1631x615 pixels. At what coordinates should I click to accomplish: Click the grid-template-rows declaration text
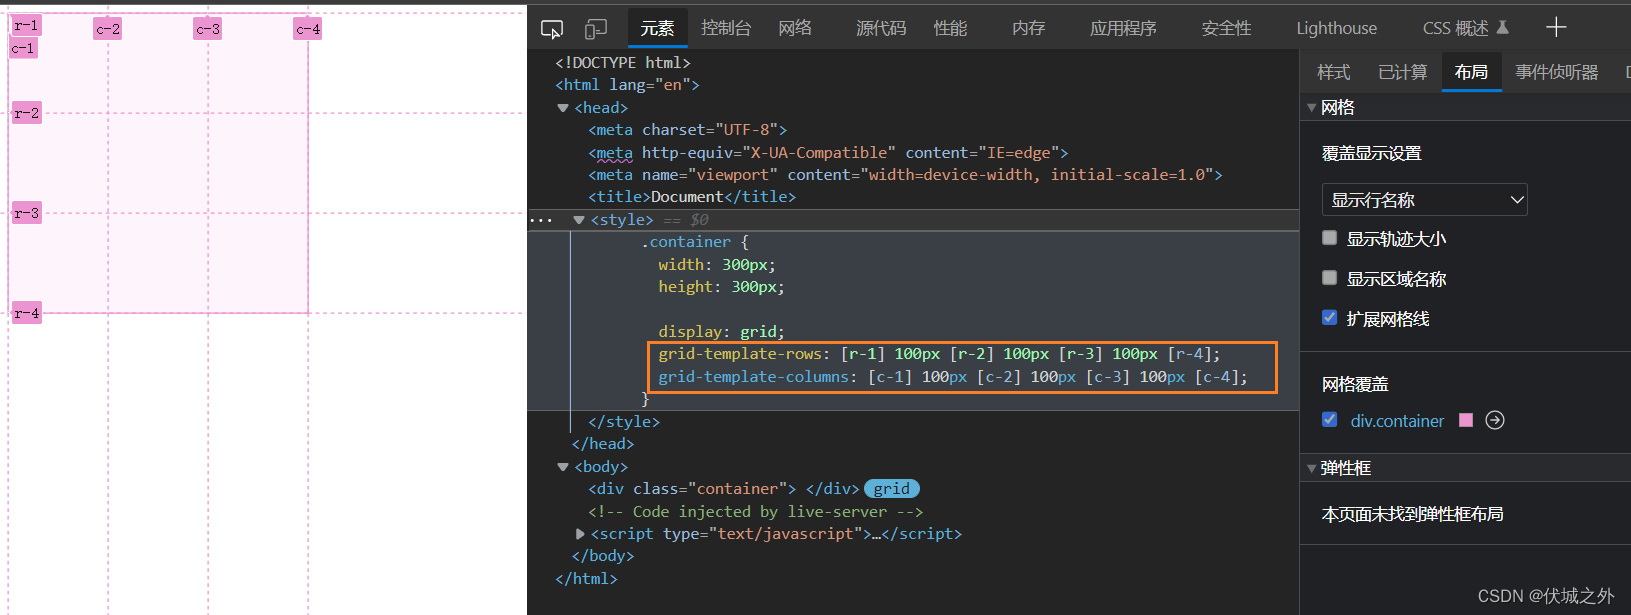[x=939, y=354]
